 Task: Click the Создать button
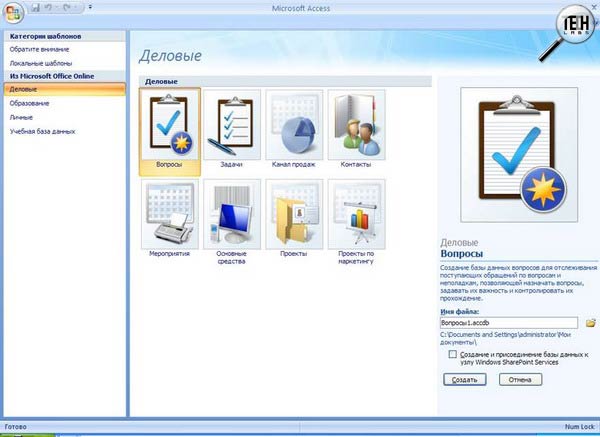coord(465,380)
